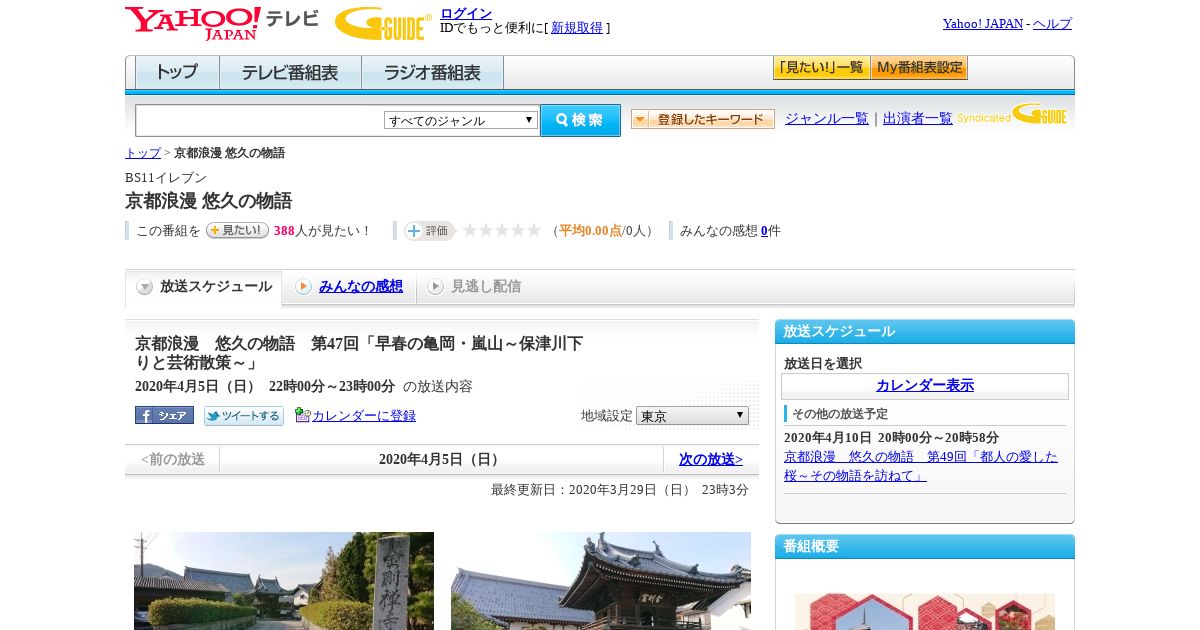
Task: Open the Yahoo! Japan TV logo
Action: click(x=222, y=22)
